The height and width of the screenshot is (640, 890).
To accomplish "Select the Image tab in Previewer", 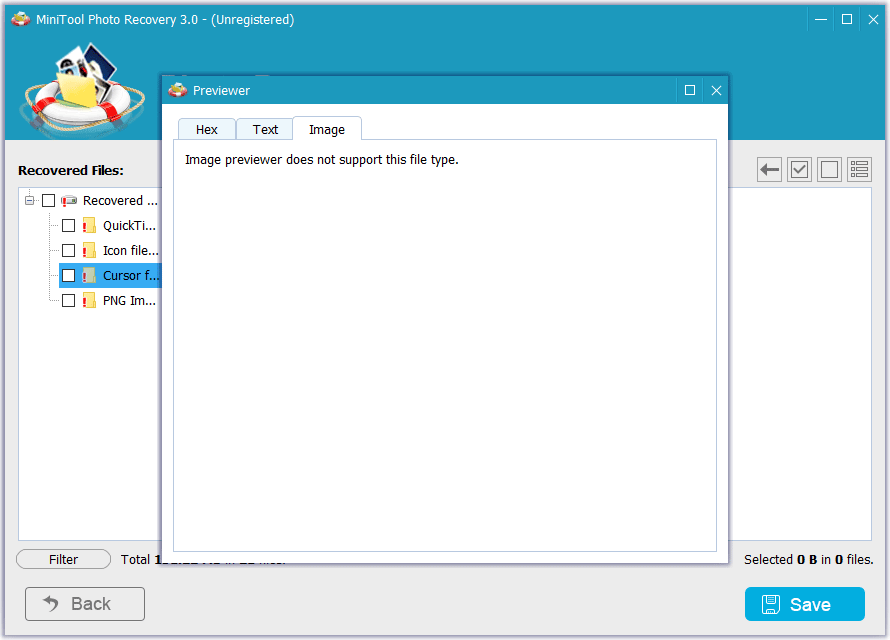I will (327, 130).
